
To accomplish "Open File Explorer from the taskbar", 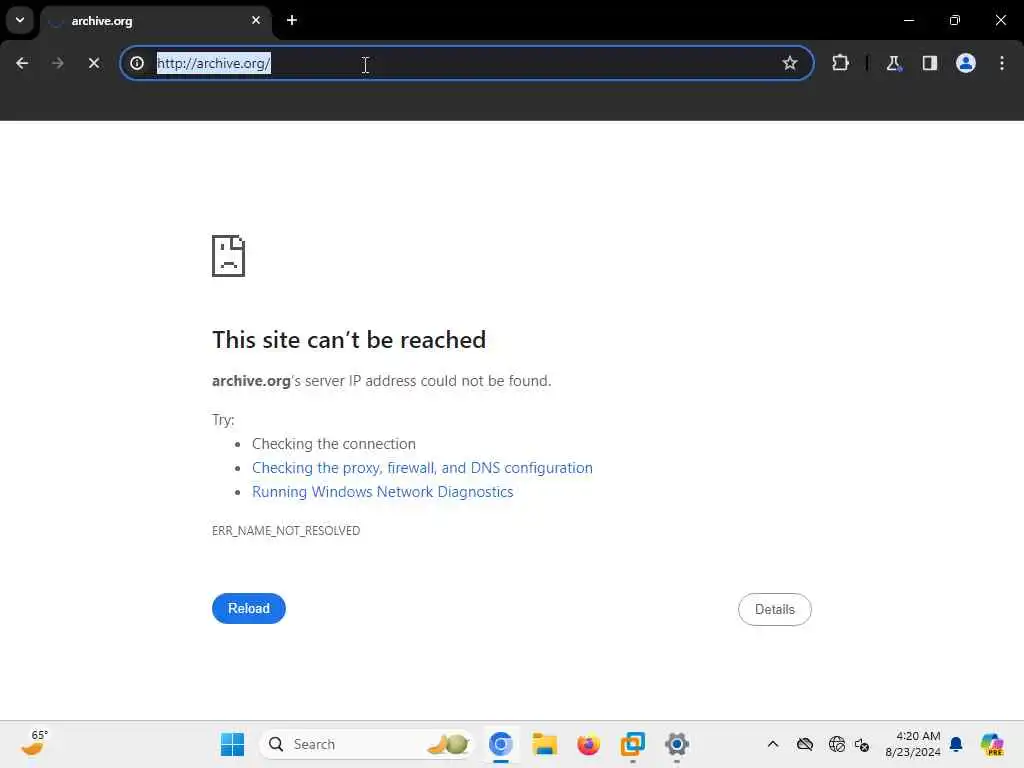I will point(545,744).
